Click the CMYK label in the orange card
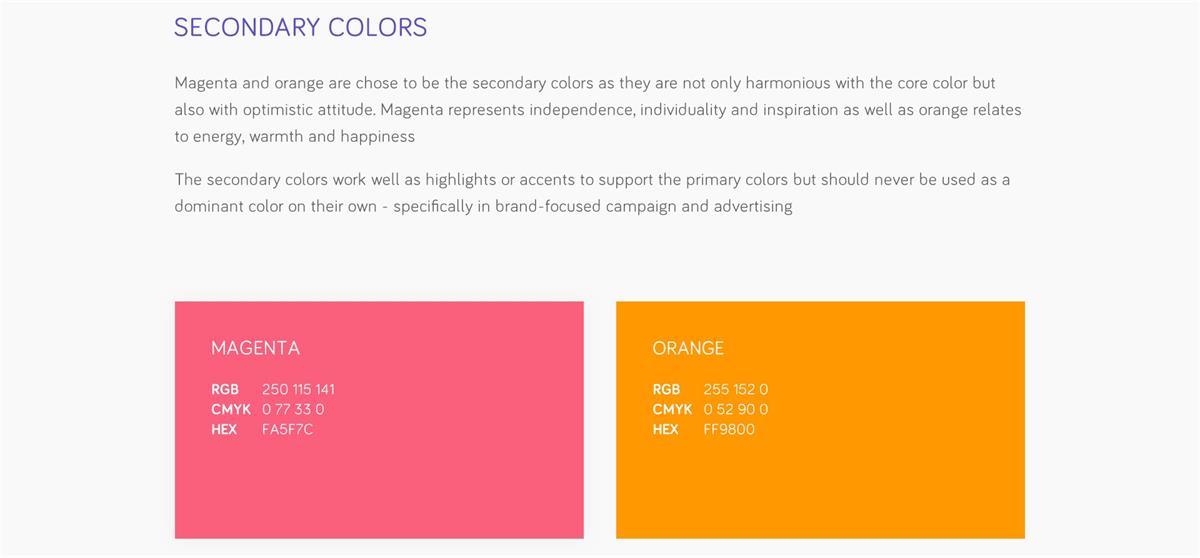This screenshot has width=1200, height=558. point(672,409)
